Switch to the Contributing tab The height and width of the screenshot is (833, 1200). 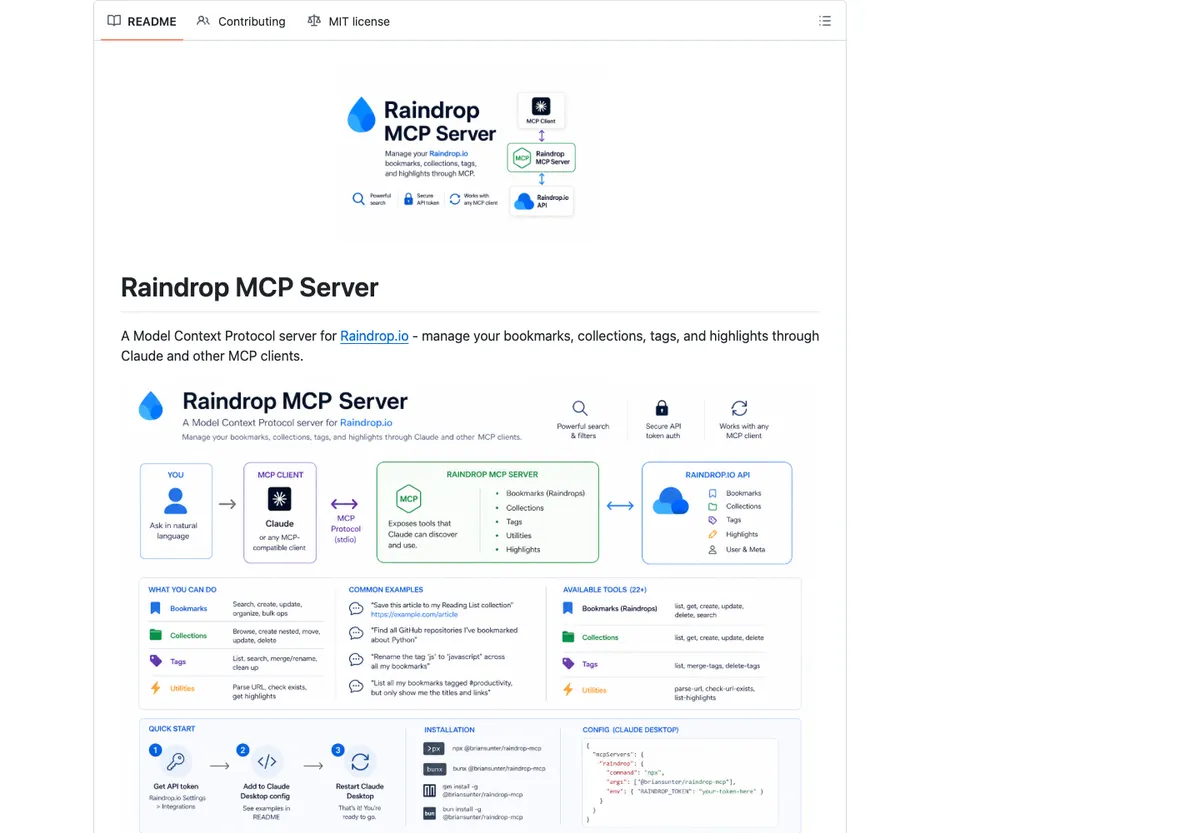point(241,21)
